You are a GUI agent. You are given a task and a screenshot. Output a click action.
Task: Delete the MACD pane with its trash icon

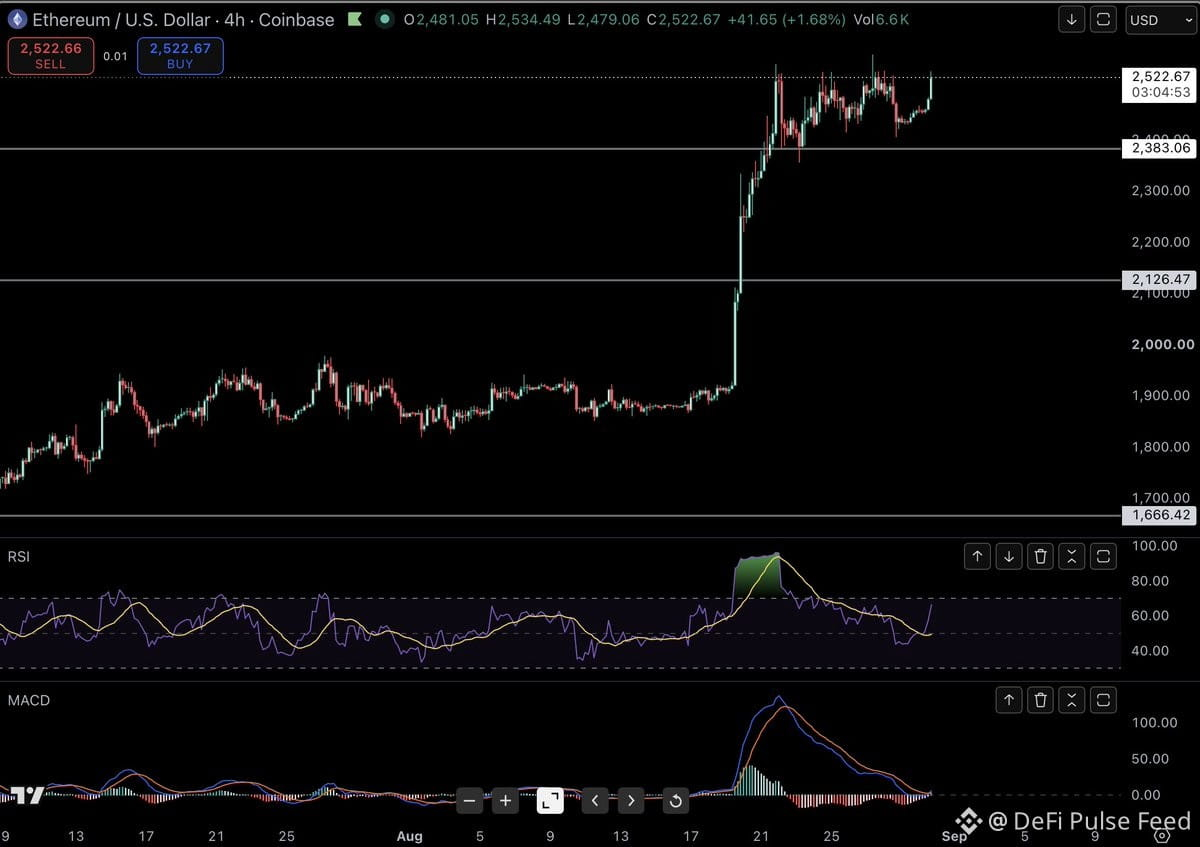pyautogui.click(x=1041, y=700)
